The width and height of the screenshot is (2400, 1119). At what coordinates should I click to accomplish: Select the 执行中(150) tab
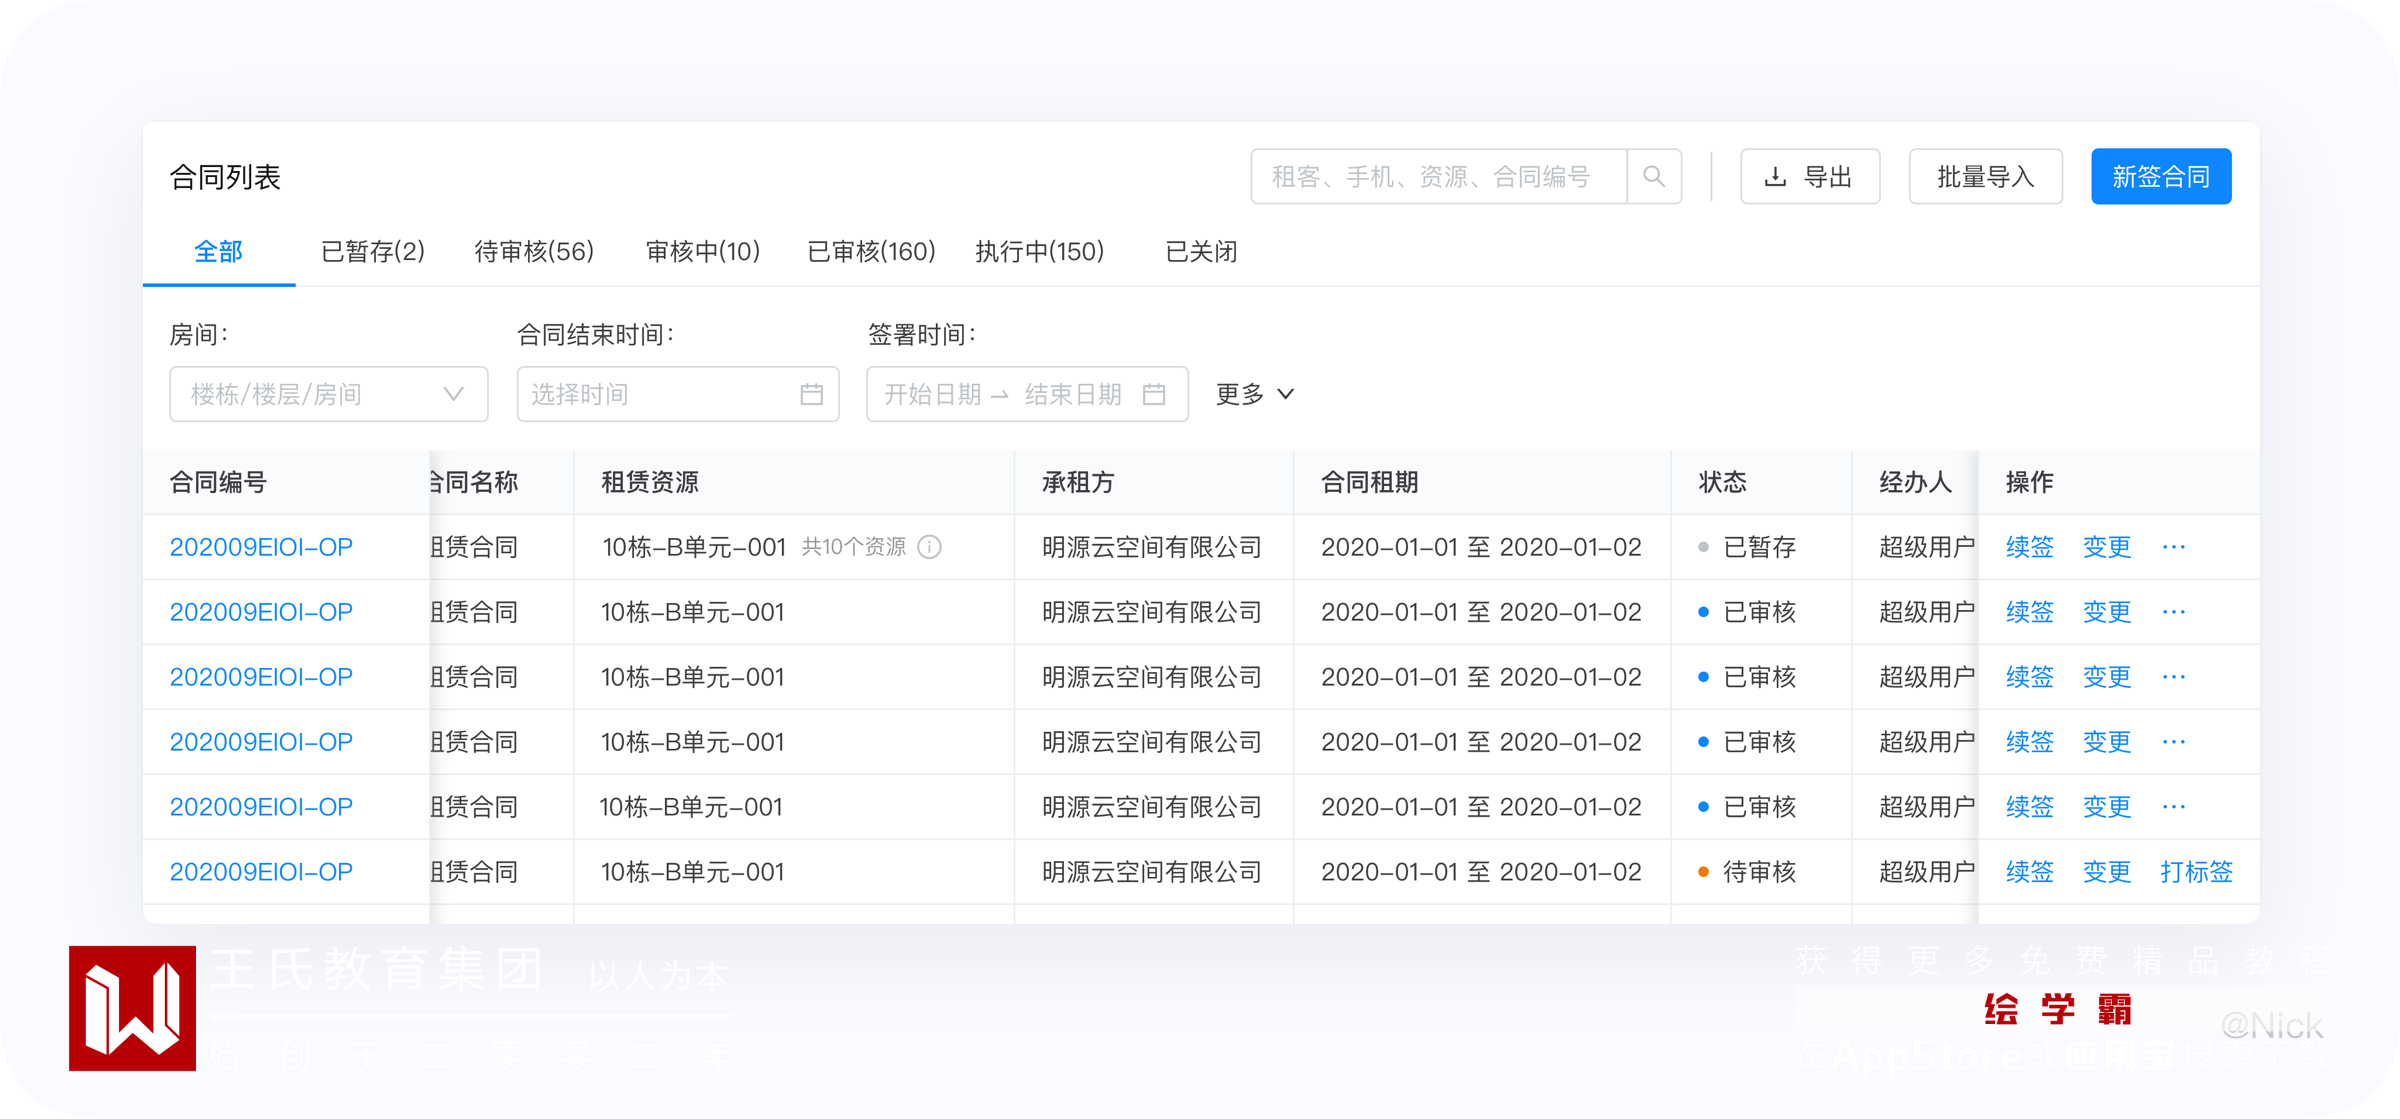[1039, 252]
